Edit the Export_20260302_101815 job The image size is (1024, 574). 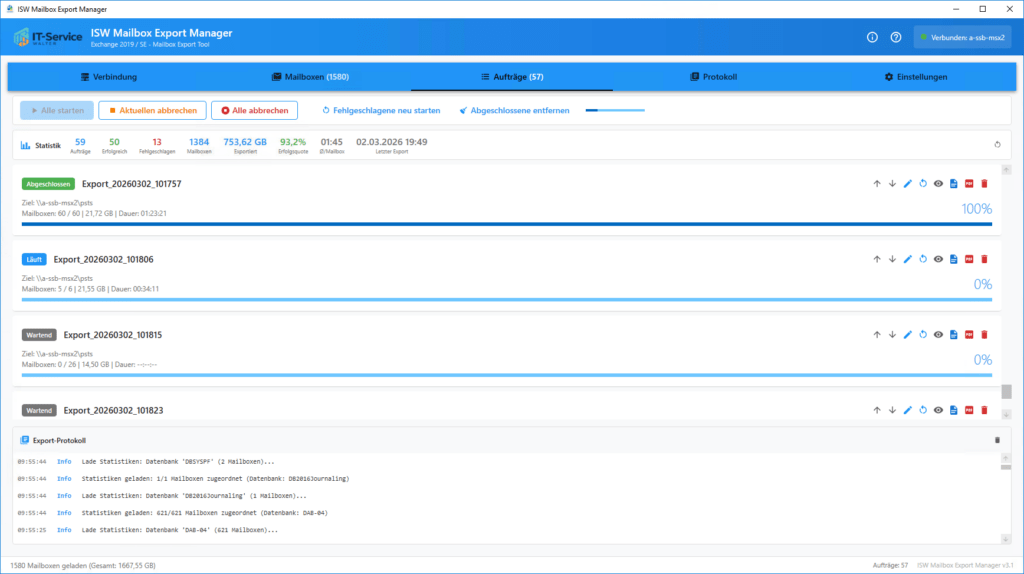pos(908,335)
